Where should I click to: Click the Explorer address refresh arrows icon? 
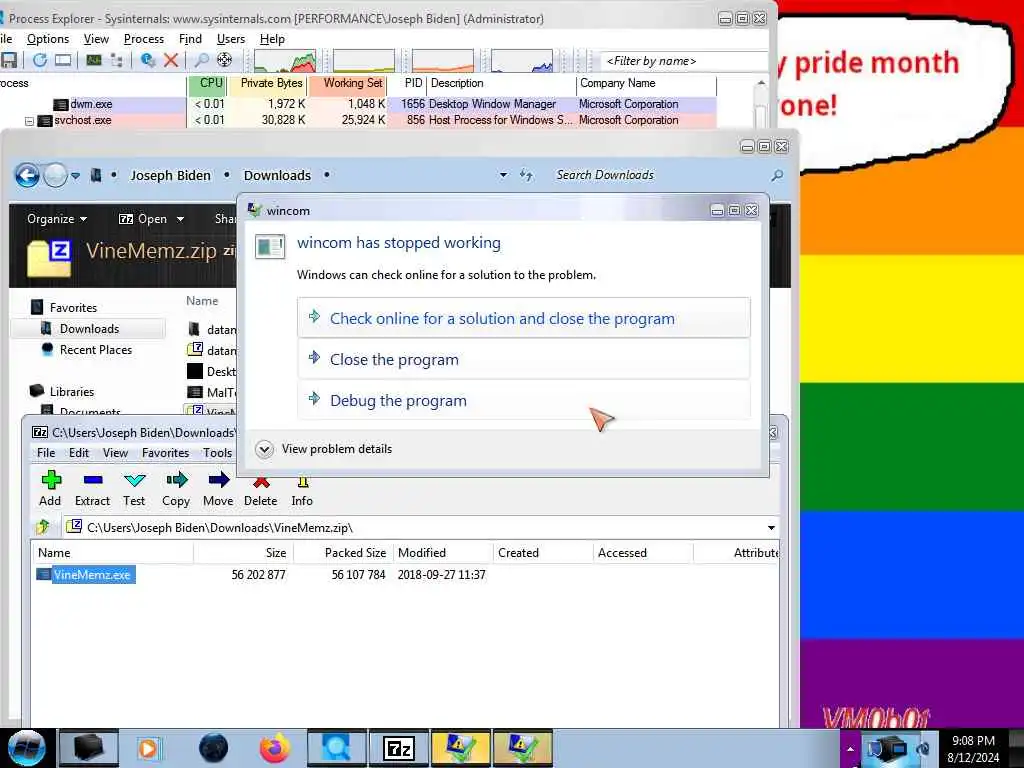[526, 175]
